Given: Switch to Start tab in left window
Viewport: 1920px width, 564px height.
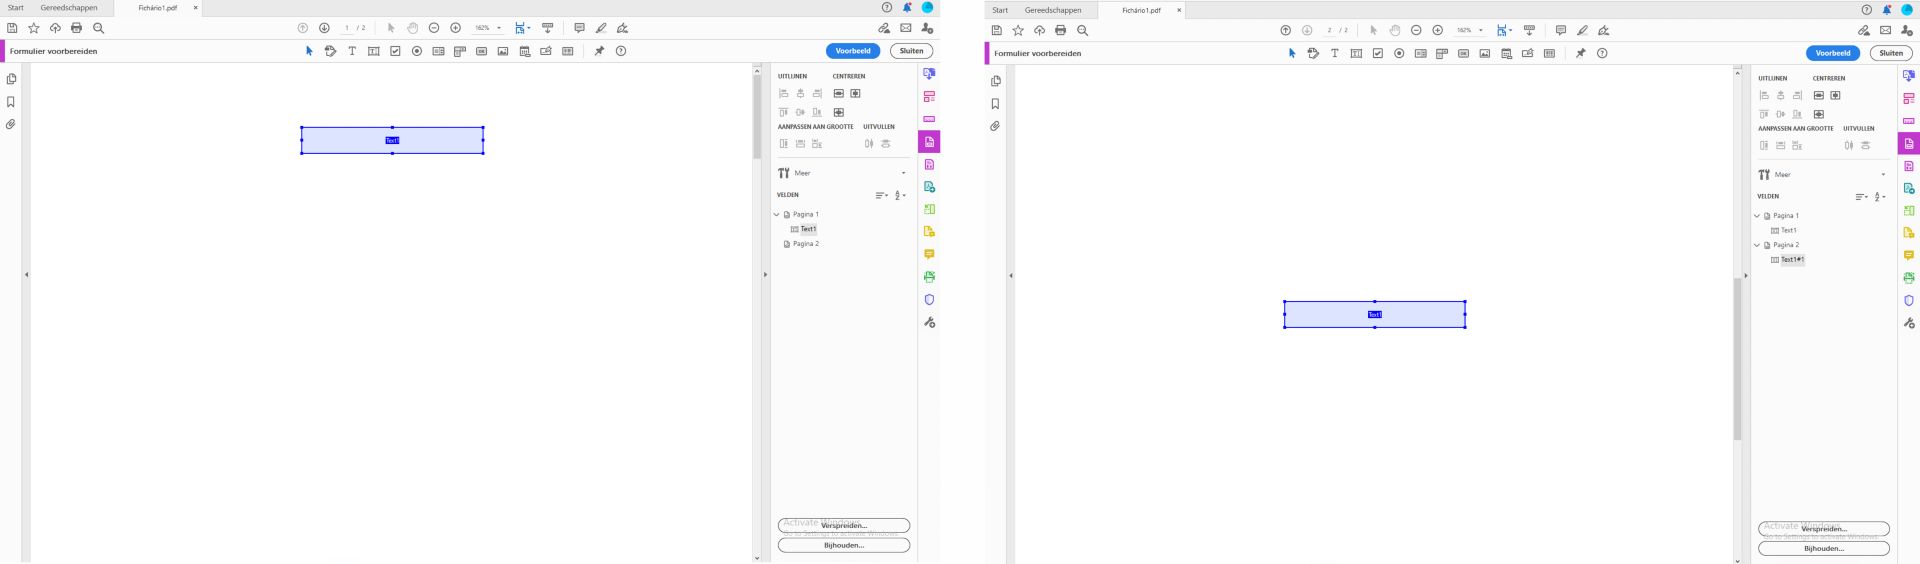Looking at the screenshot, I should pyautogui.click(x=16, y=7).
